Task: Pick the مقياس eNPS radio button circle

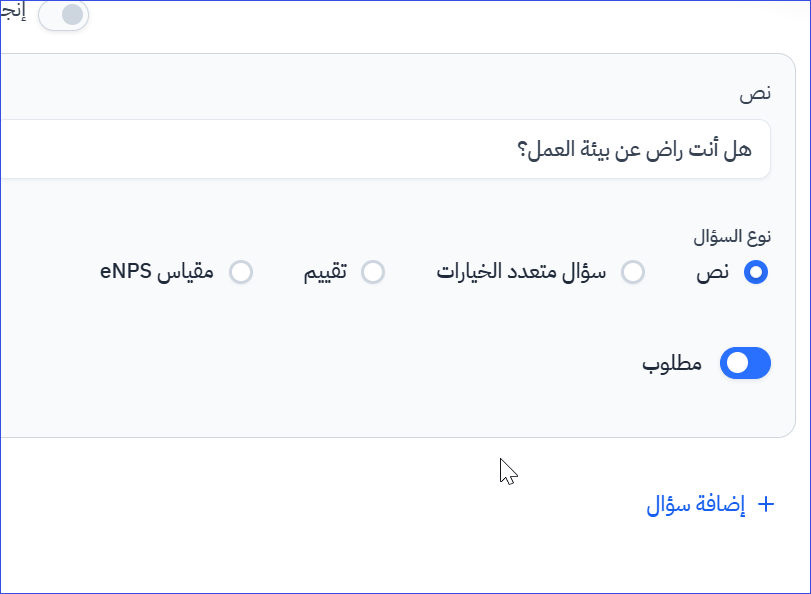Action: click(241, 272)
